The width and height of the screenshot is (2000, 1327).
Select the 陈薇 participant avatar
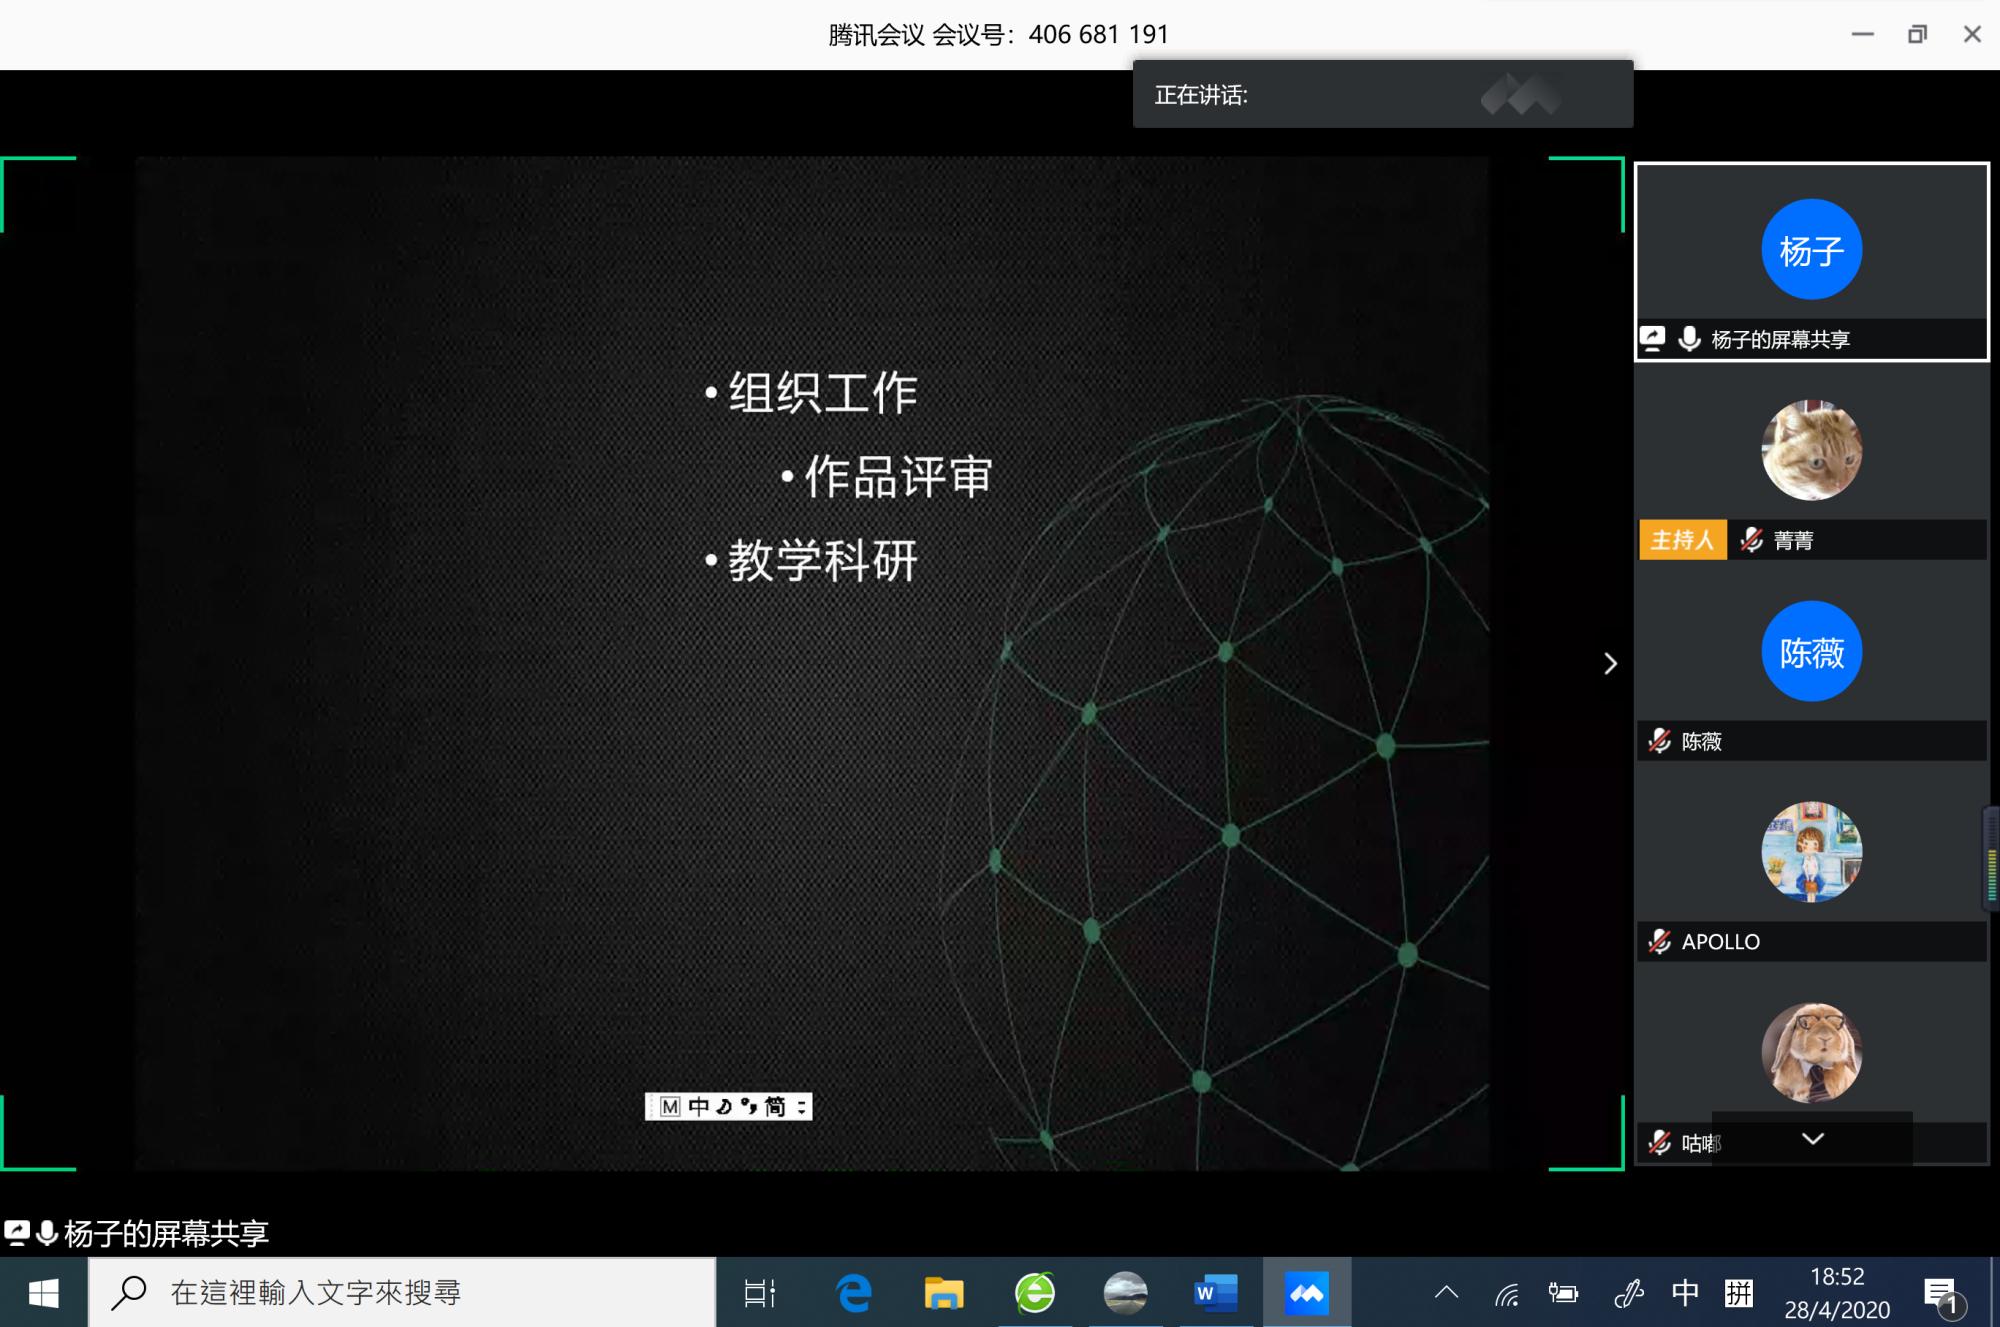[x=1811, y=651]
